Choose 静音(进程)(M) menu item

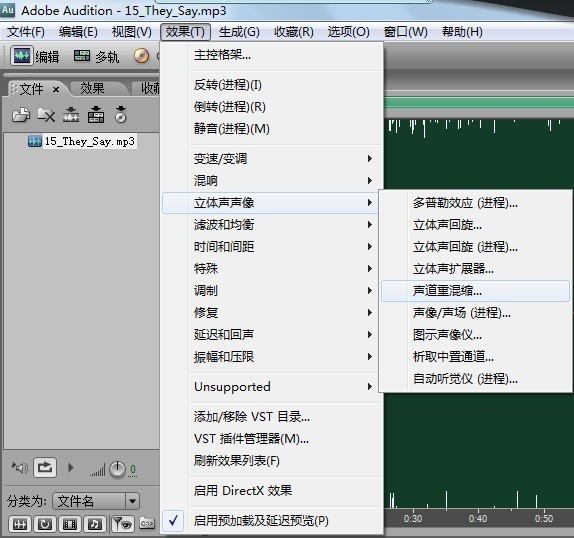click(273, 129)
